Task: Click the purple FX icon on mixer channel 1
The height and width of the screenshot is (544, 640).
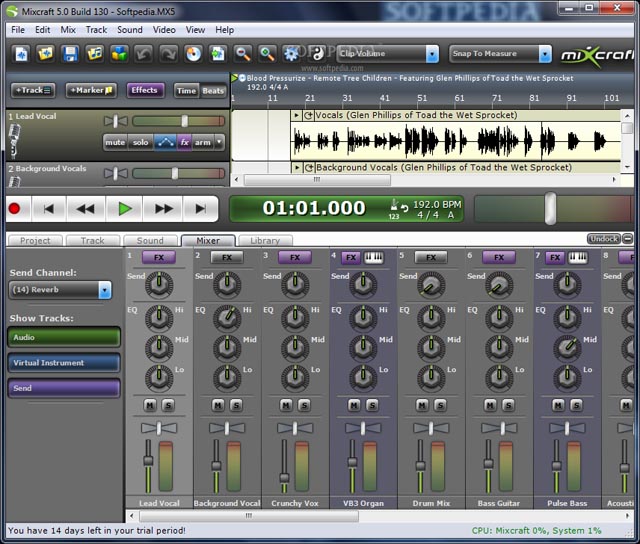Action: [159, 258]
